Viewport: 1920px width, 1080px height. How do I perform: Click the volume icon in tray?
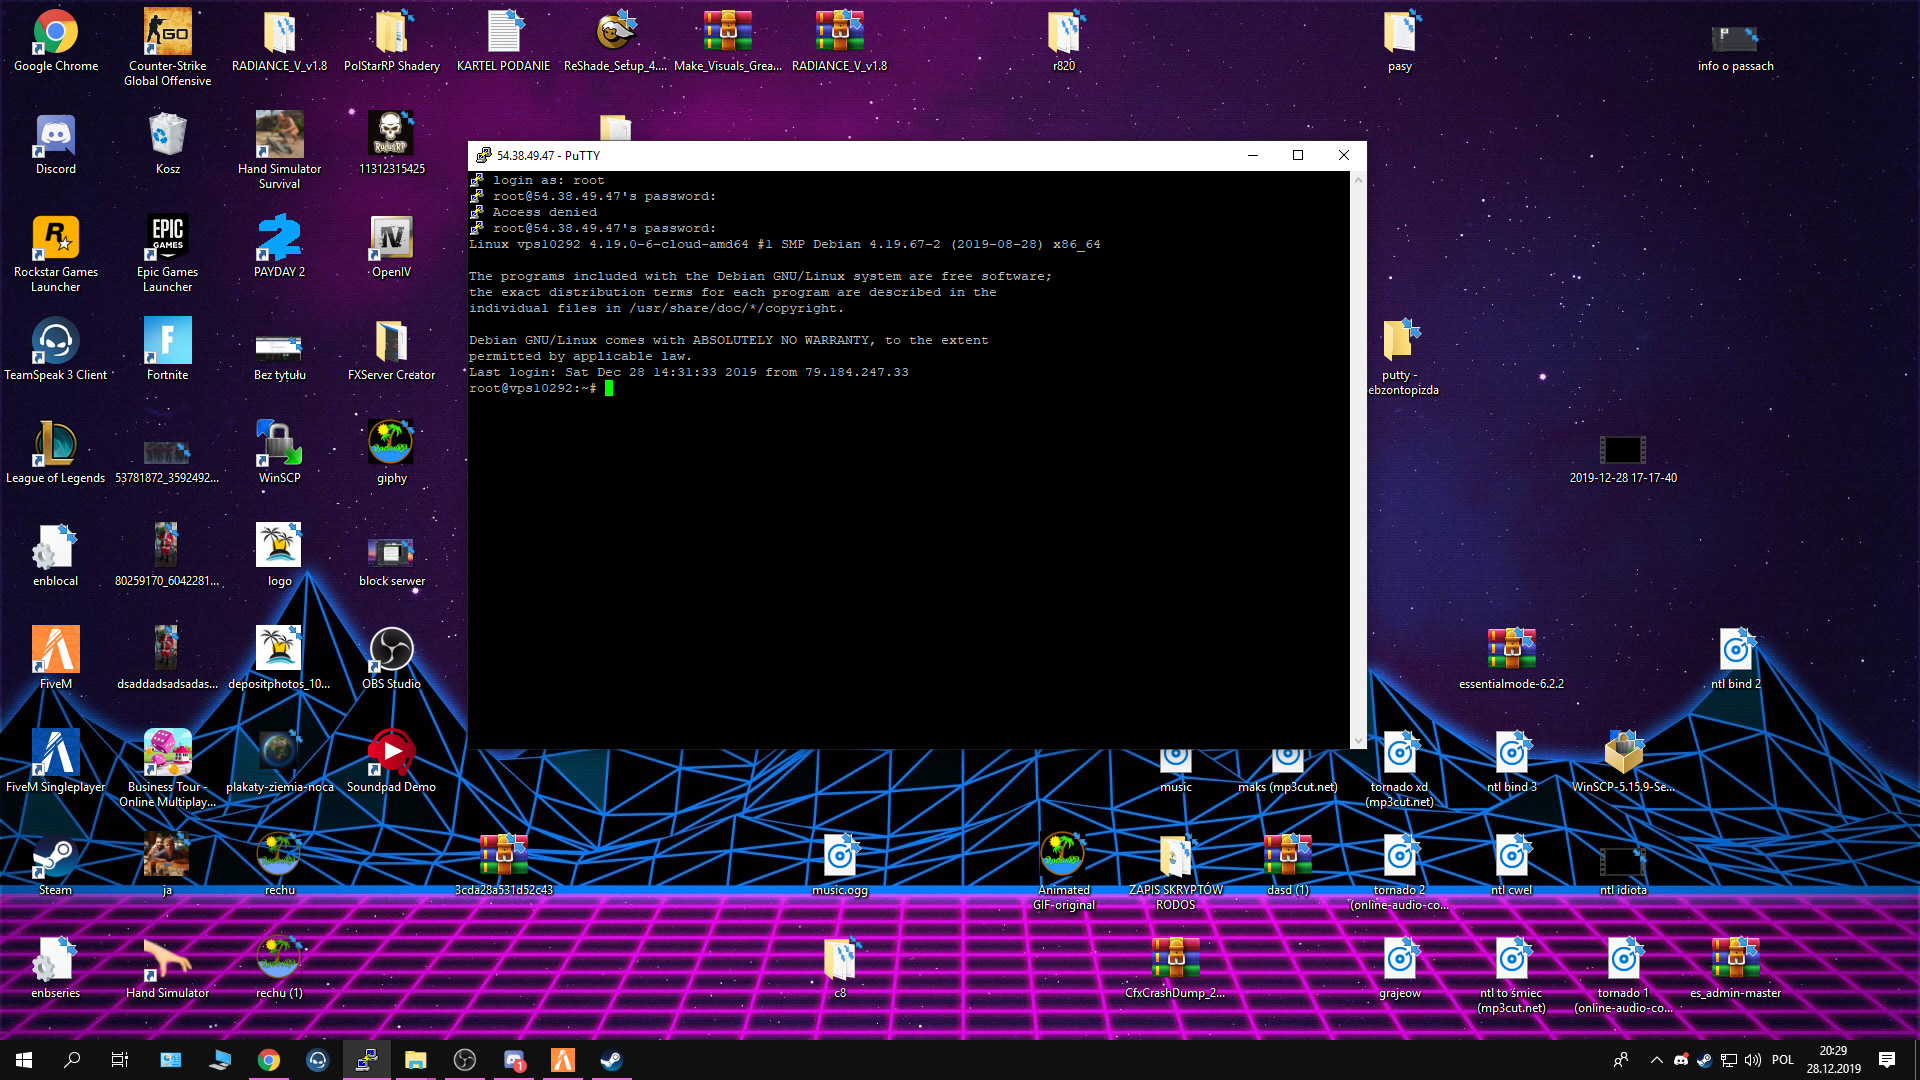pyautogui.click(x=1752, y=1060)
